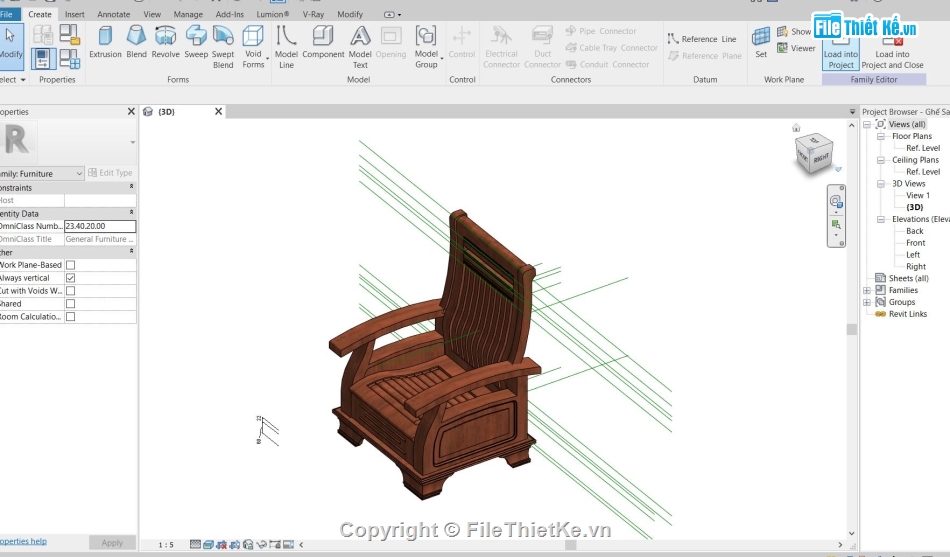Toggle Room Calculation Point checkbox
The width and height of the screenshot is (950, 557).
(70, 316)
